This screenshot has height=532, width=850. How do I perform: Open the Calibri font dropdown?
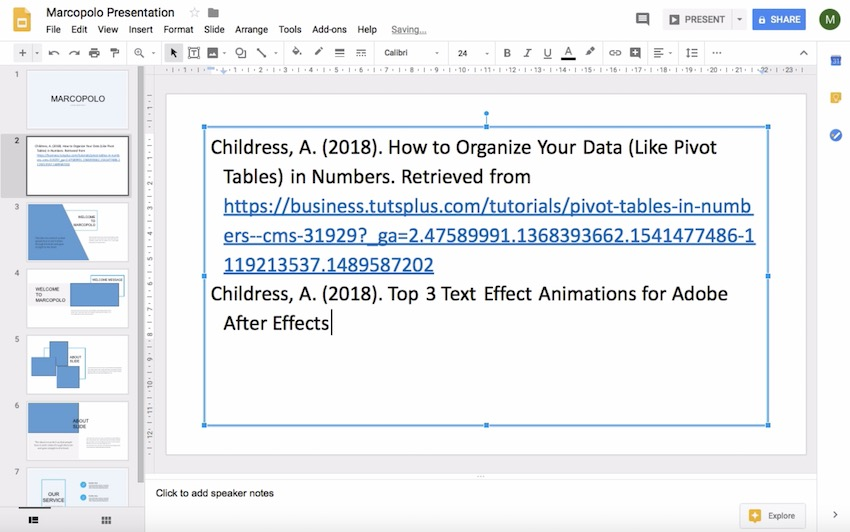(x=411, y=53)
